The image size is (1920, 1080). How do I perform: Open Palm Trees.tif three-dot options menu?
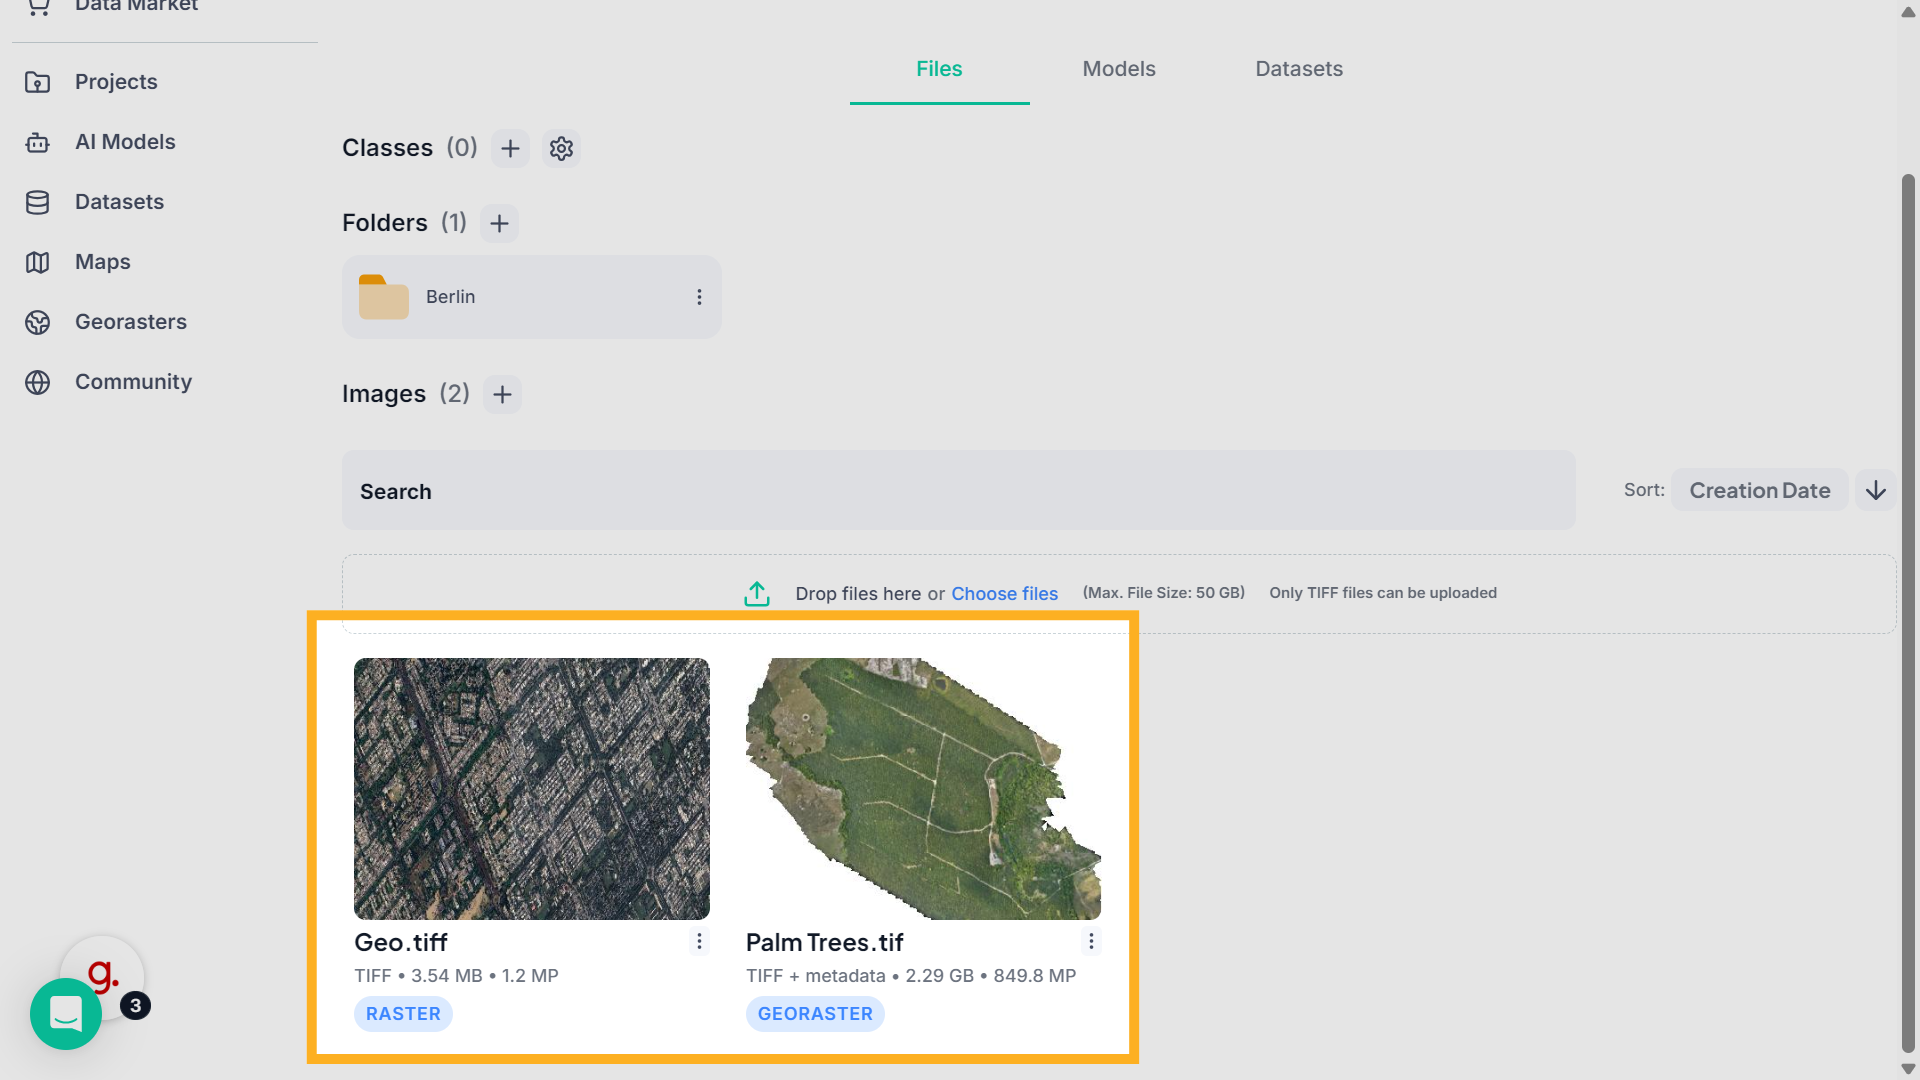point(1091,941)
